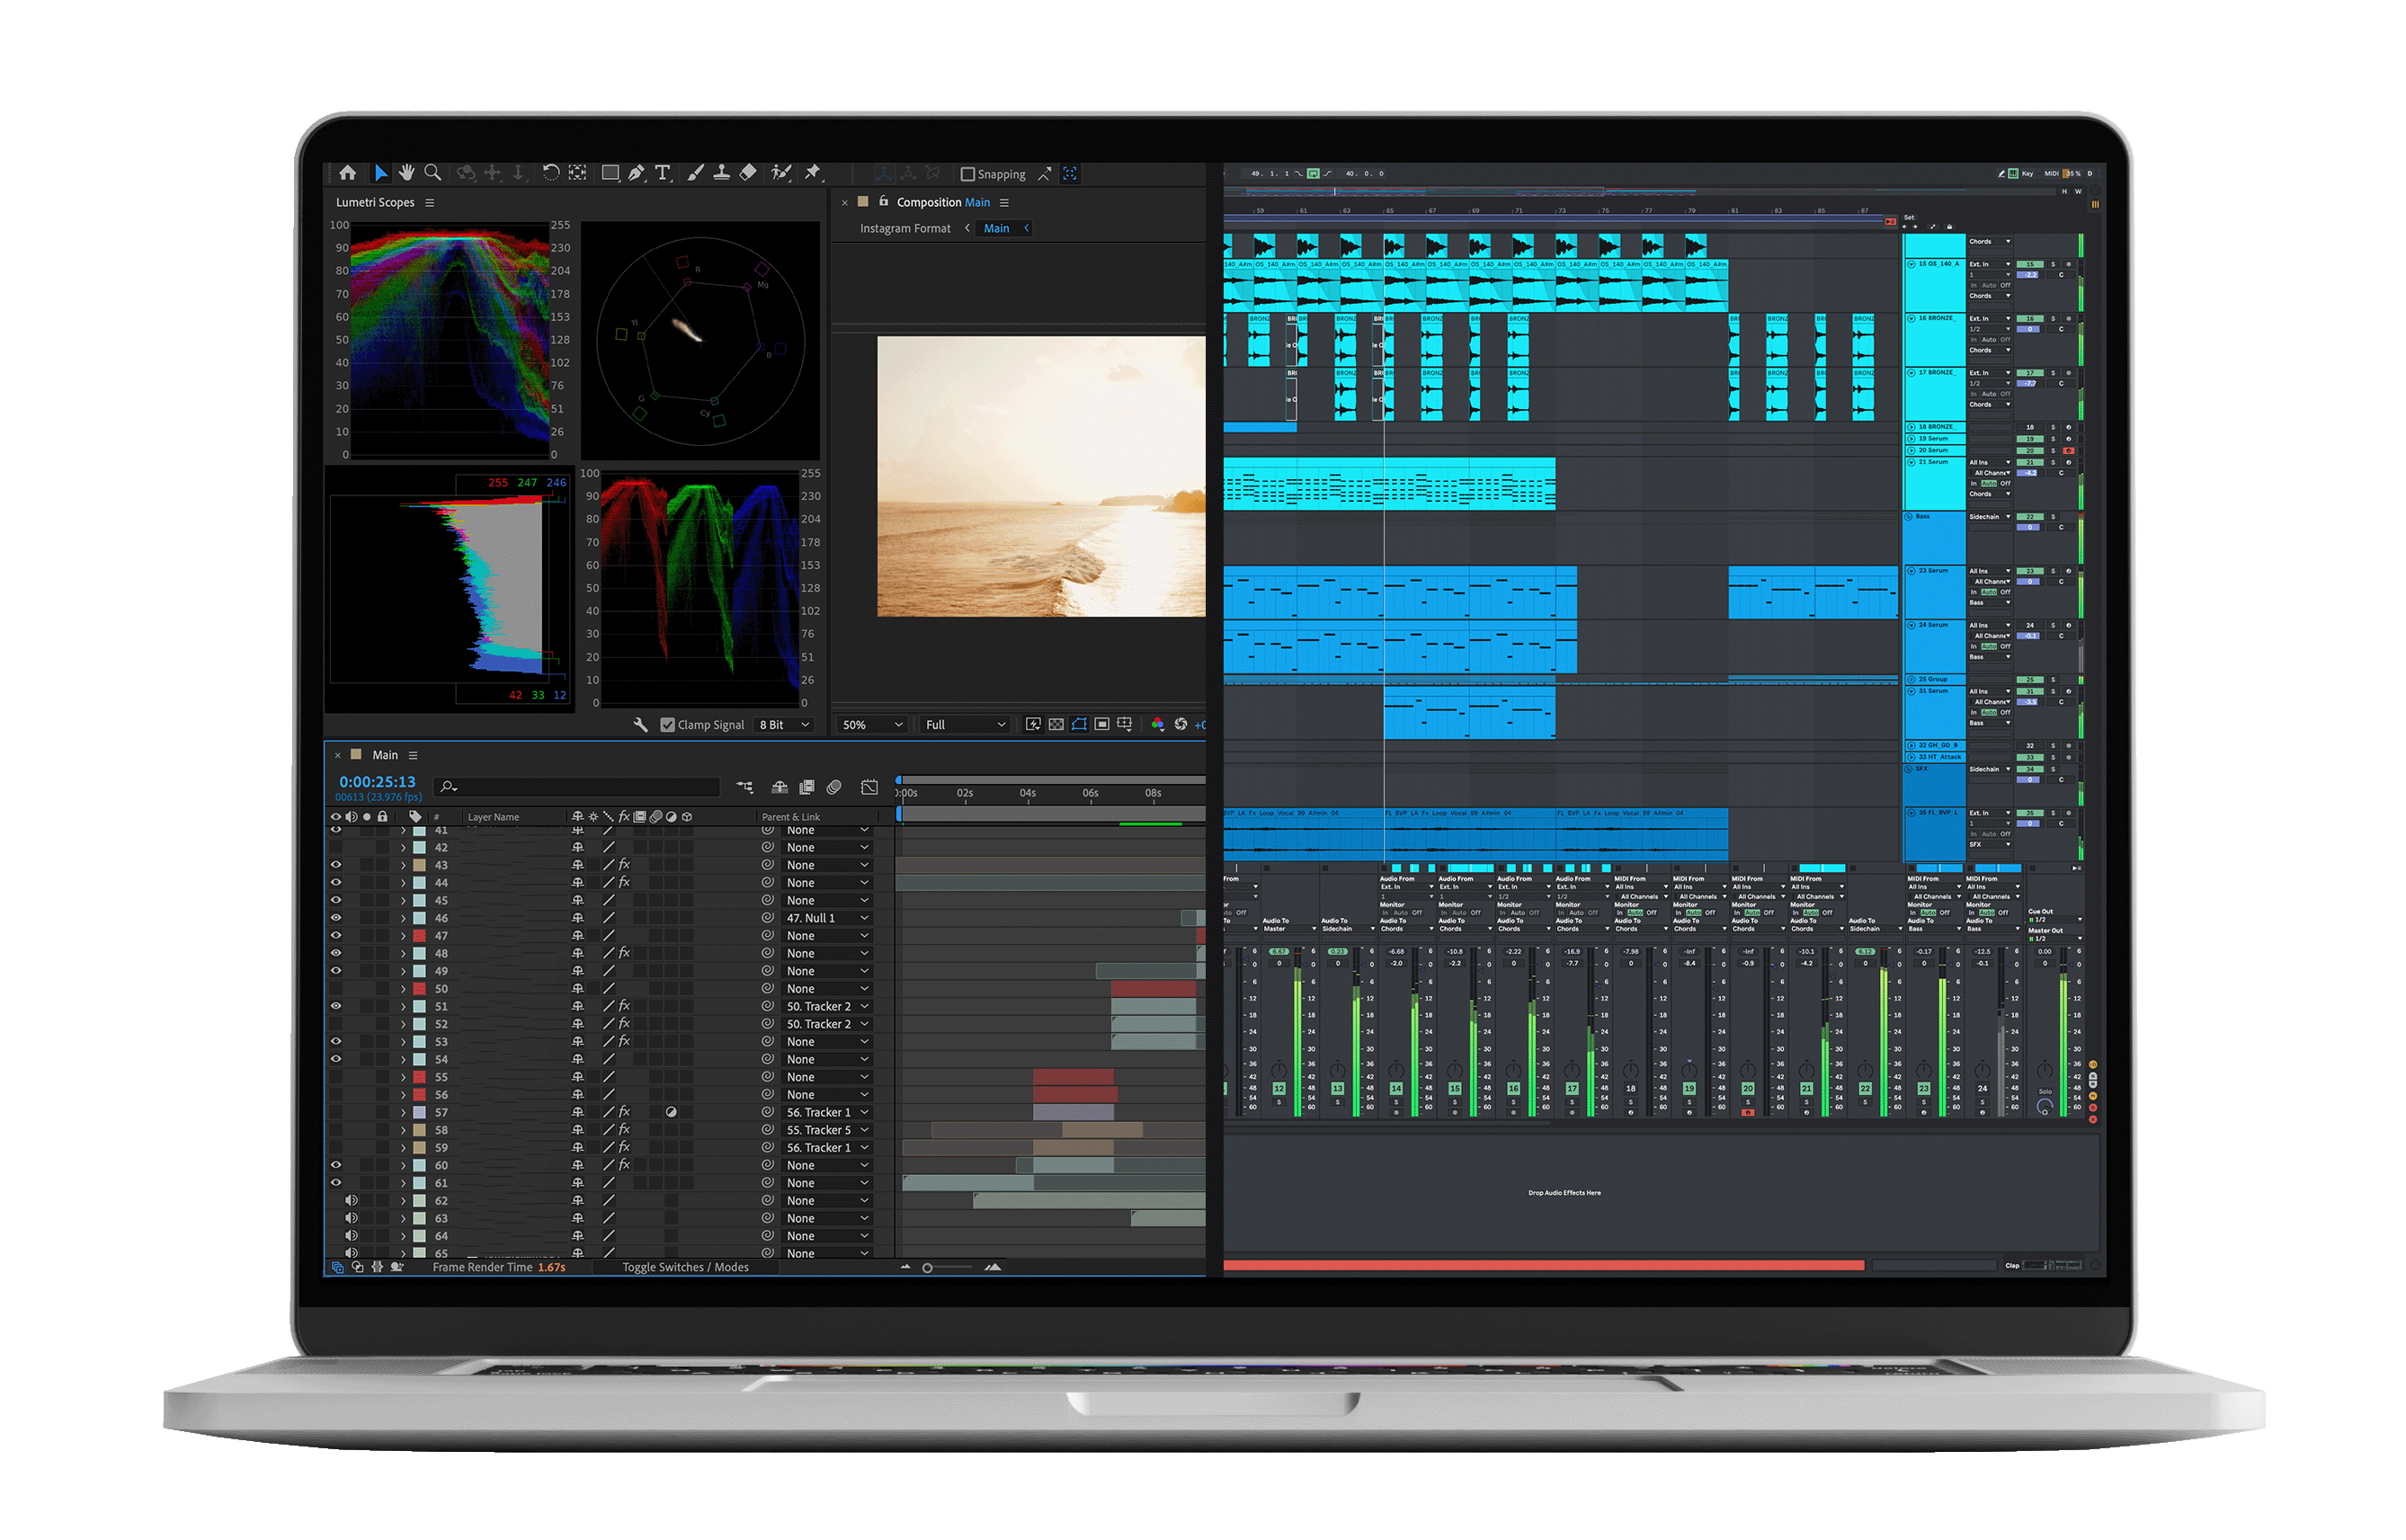Click Toggle Switches / Modes button

pos(685,1267)
